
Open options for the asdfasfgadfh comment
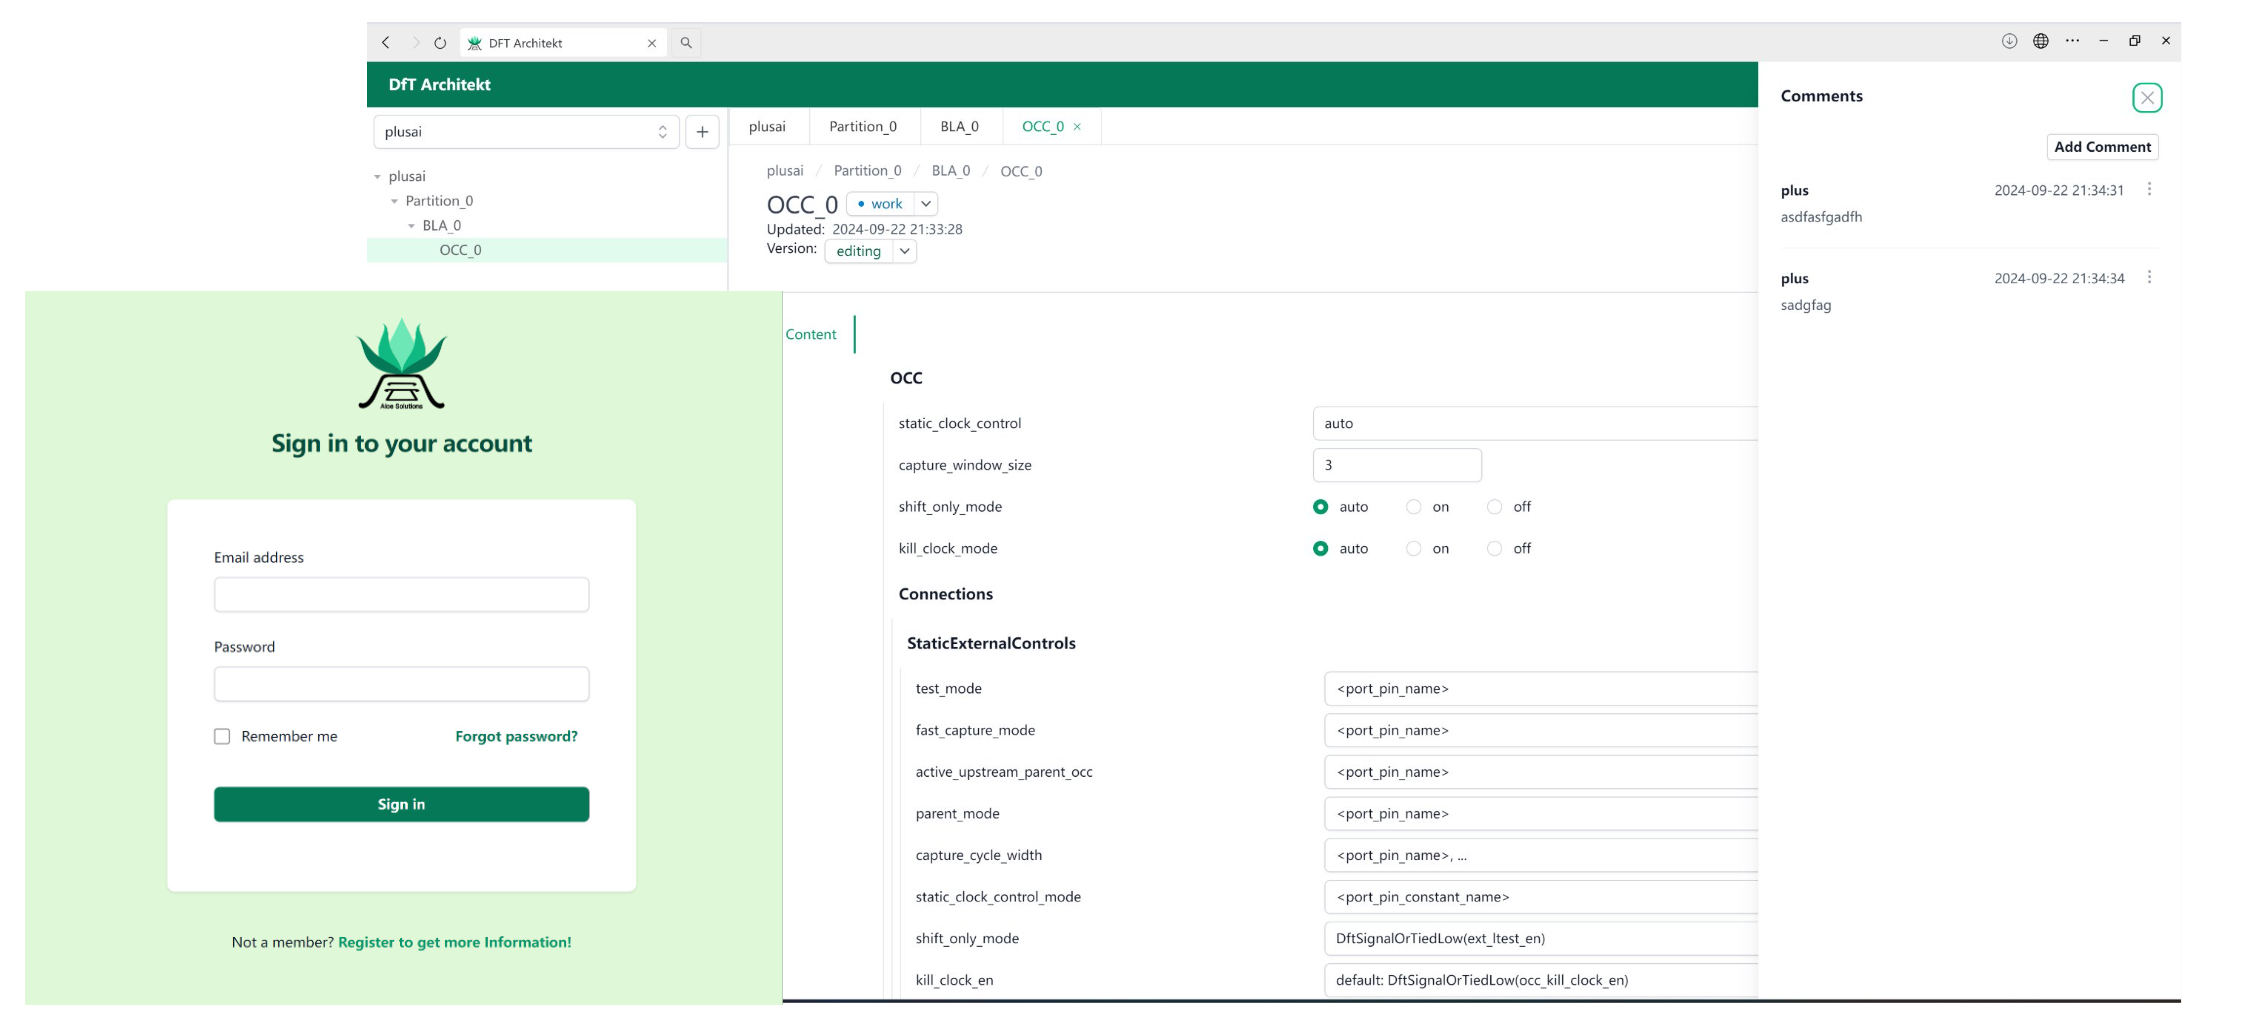[2149, 190]
